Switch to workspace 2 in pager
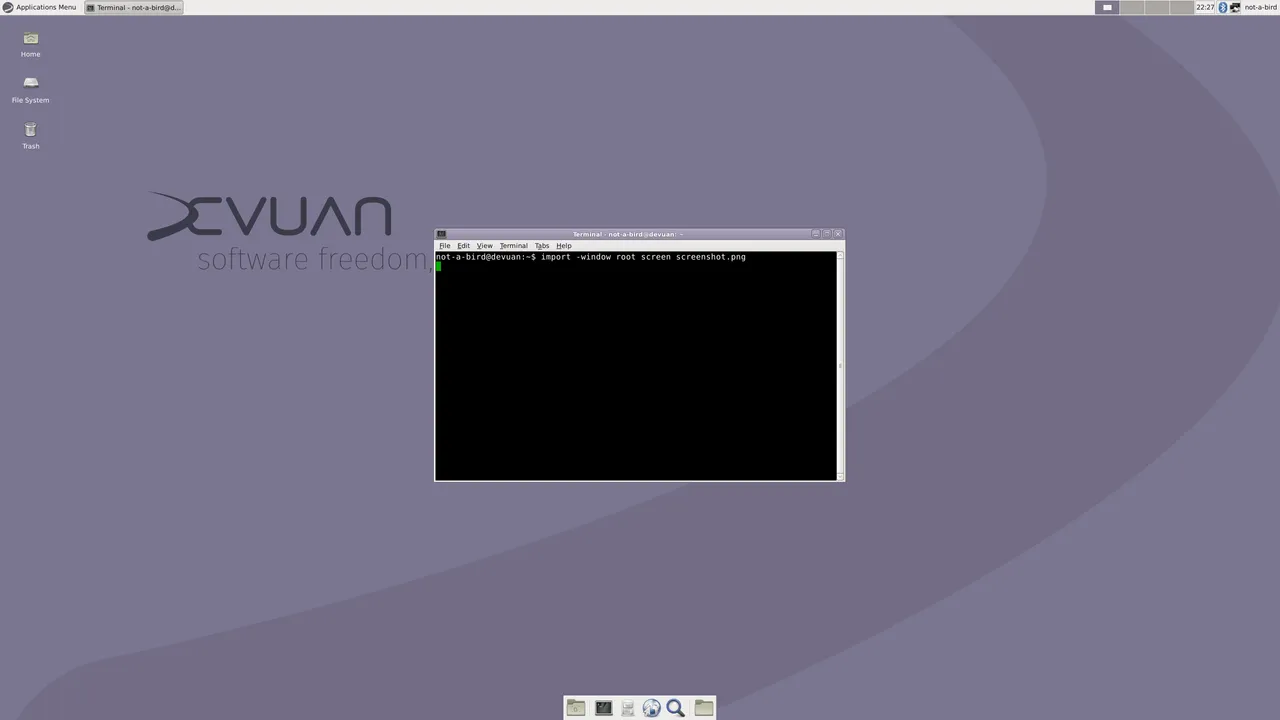This screenshot has height=720, width=1280. pos(1132,7)
